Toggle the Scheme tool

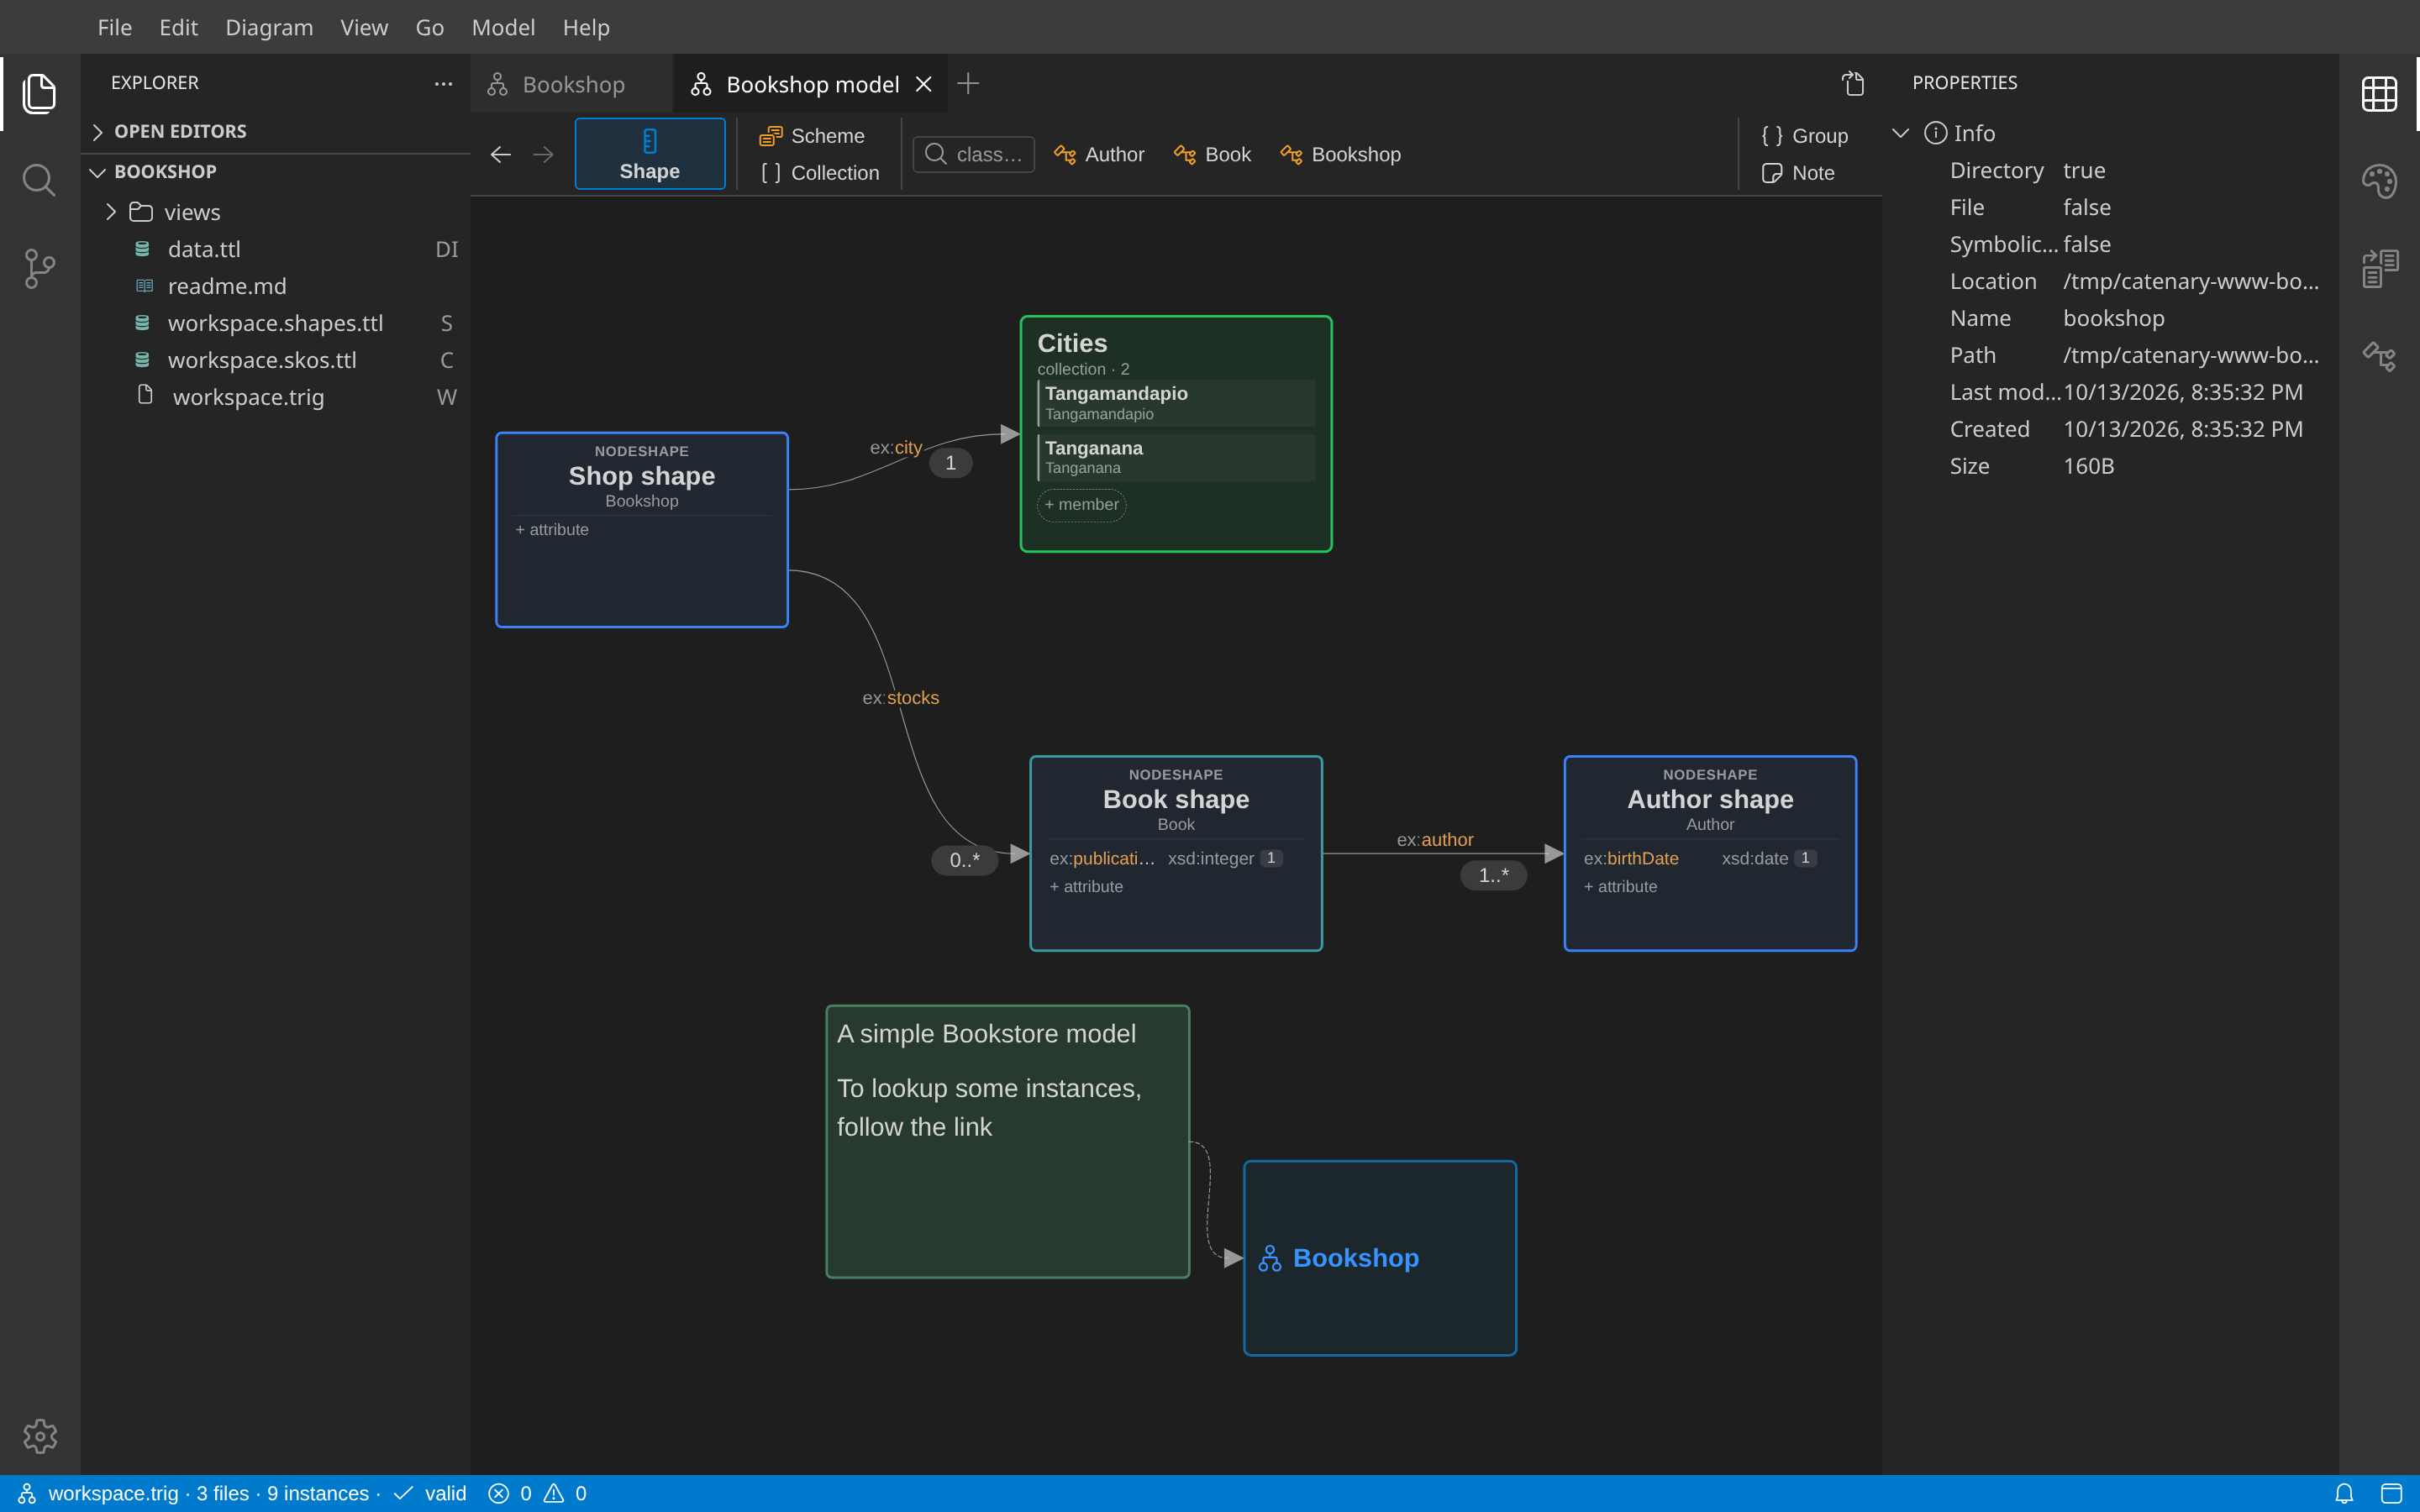point(812,136)
